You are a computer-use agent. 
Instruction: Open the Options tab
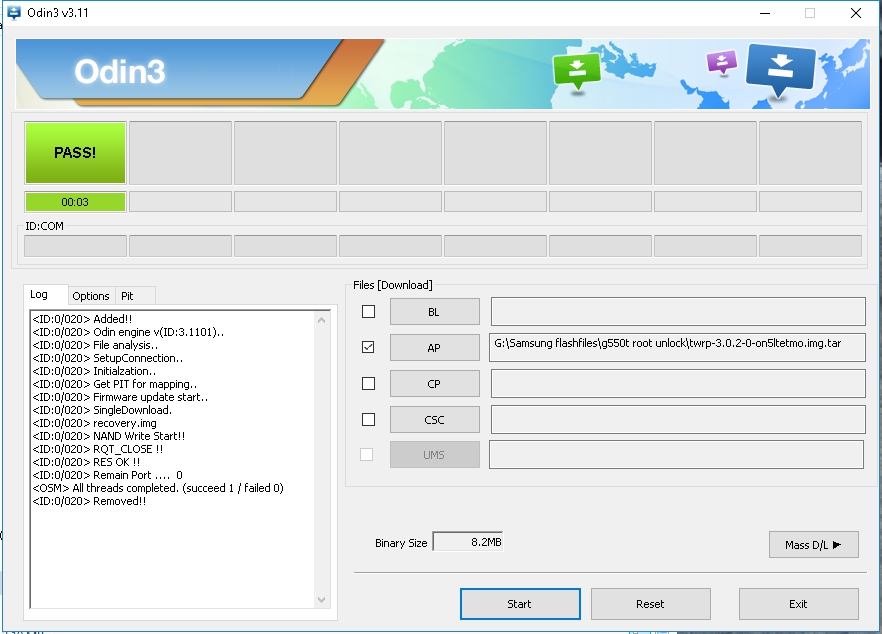click(x=91, y=296)
